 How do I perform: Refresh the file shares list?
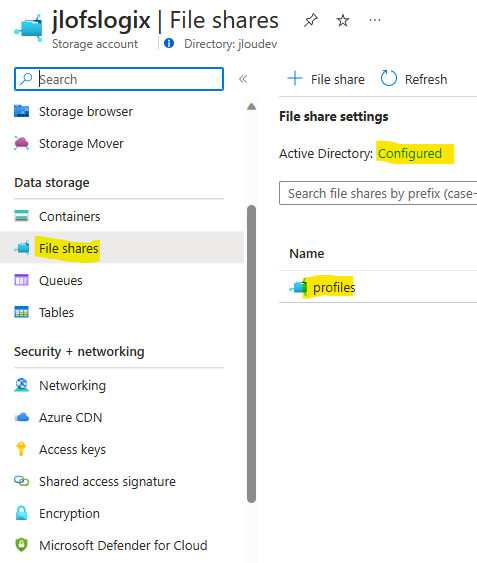click(414, 79)
